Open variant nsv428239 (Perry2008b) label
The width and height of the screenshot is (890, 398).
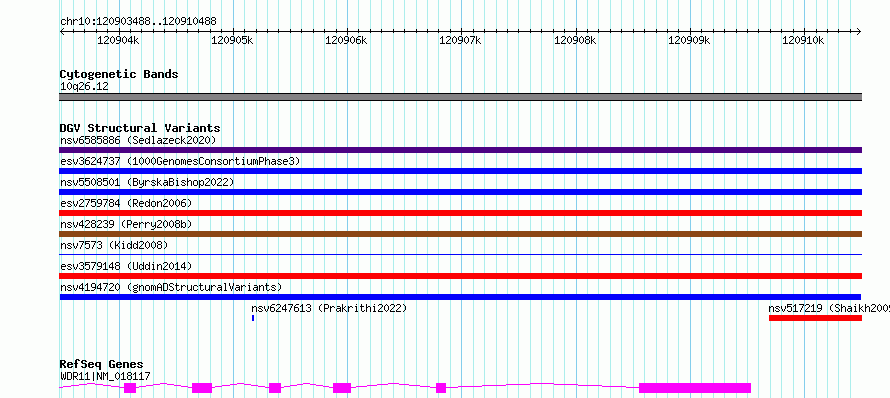126,224
